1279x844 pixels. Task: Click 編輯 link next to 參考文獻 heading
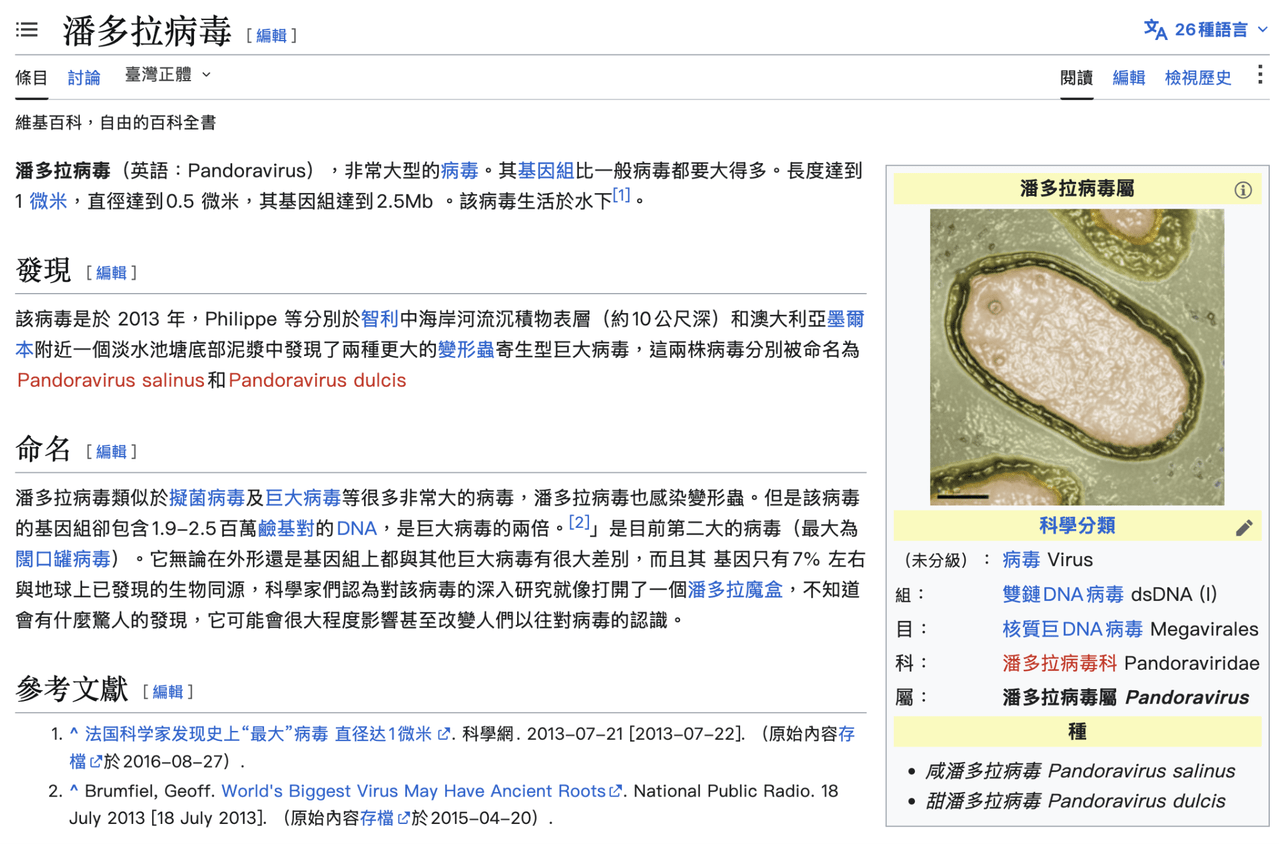pos(168,692)
